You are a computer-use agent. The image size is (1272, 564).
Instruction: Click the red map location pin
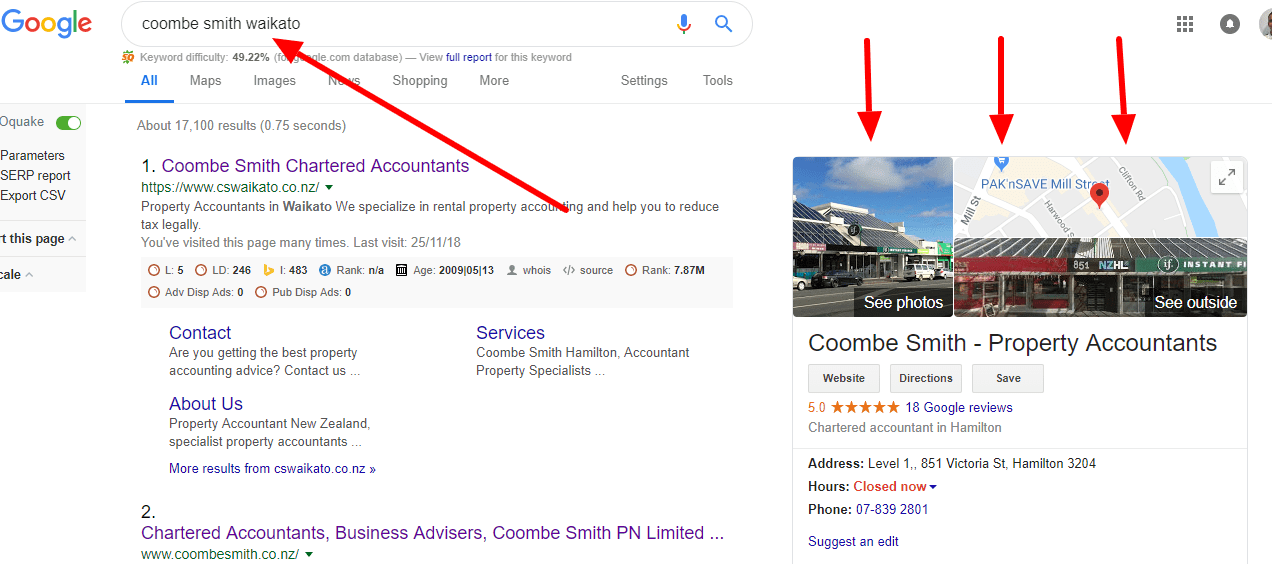coord(1099,195)
